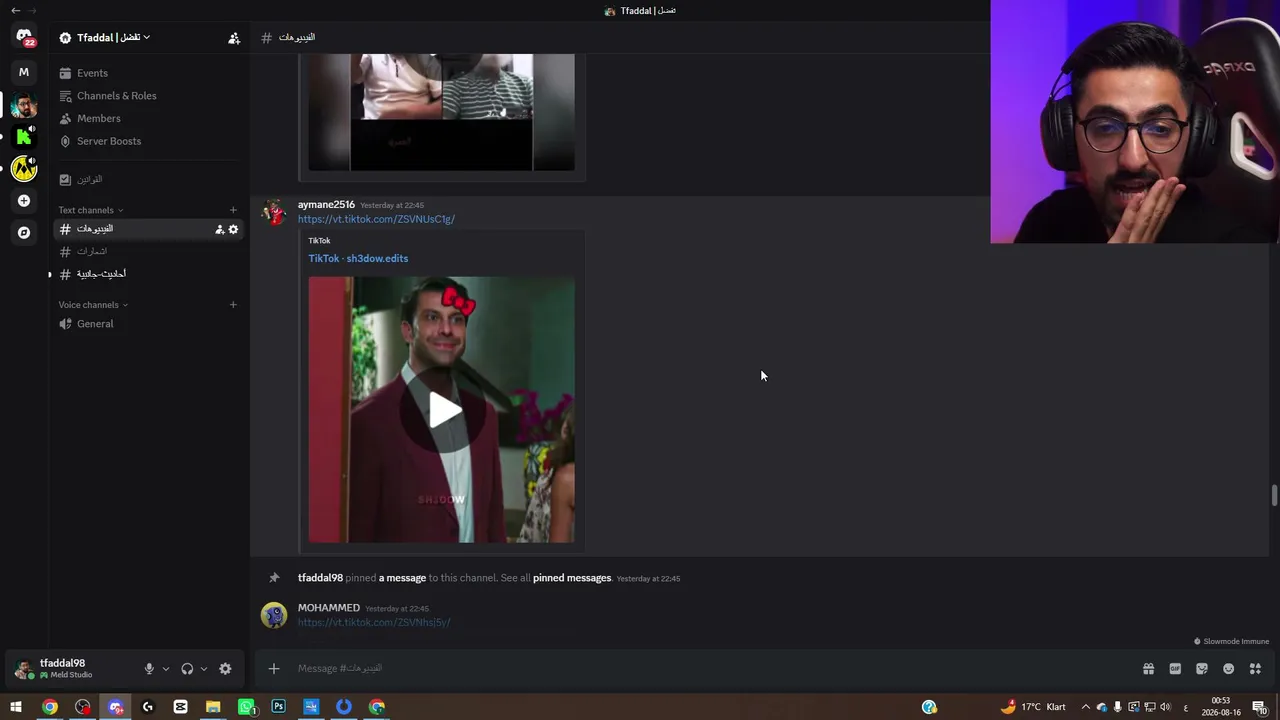1280x720 pixels.
Task: Toggle headphone deafen
Action: (x=187, y=669)
